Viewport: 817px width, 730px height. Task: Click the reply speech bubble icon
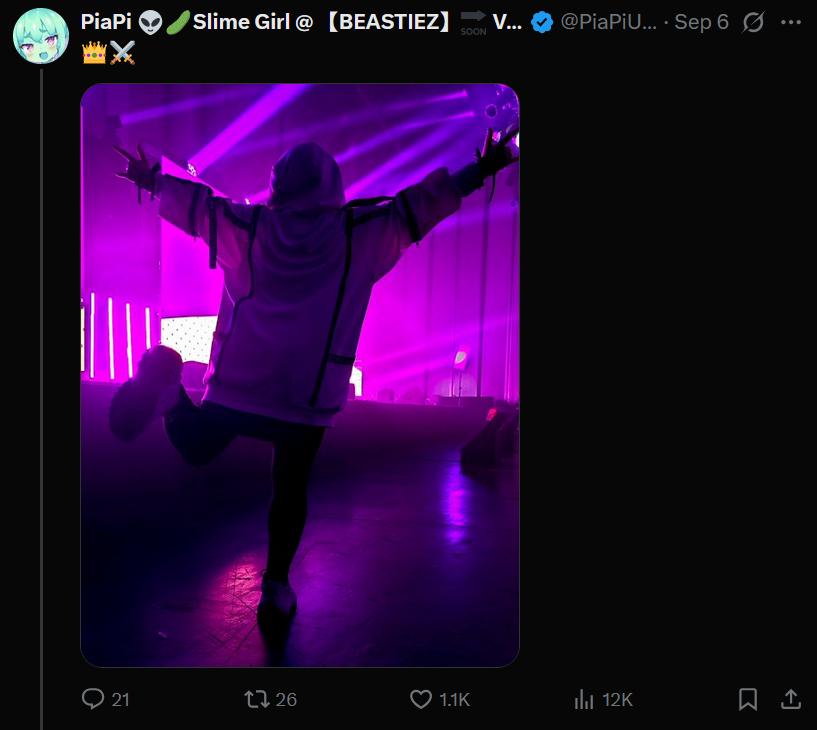pos(93,699)
